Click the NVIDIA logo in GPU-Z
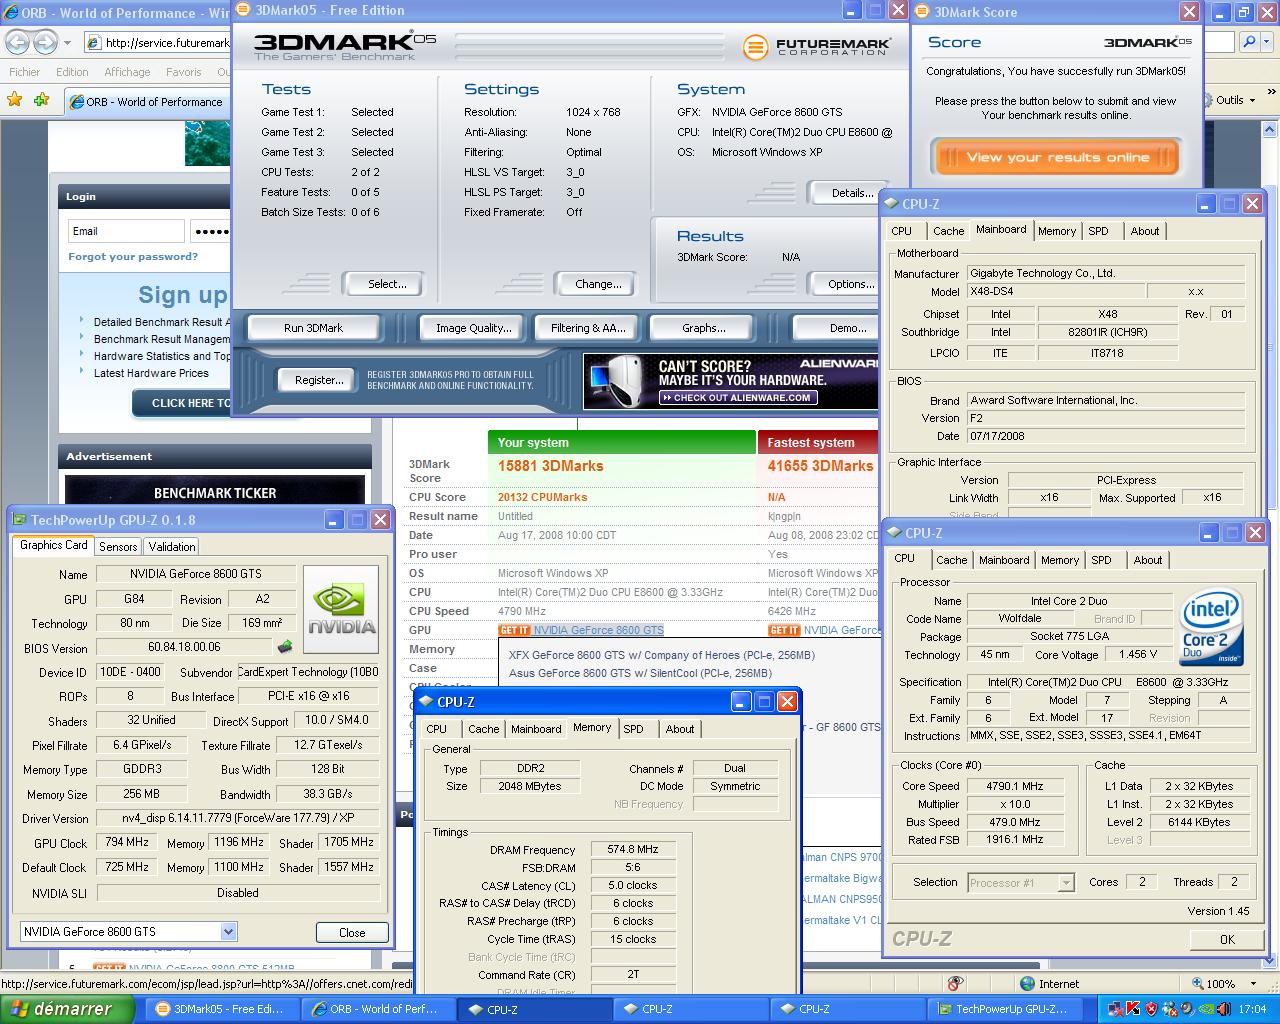Screen dimensions: 1280x1024 (341, 610)
